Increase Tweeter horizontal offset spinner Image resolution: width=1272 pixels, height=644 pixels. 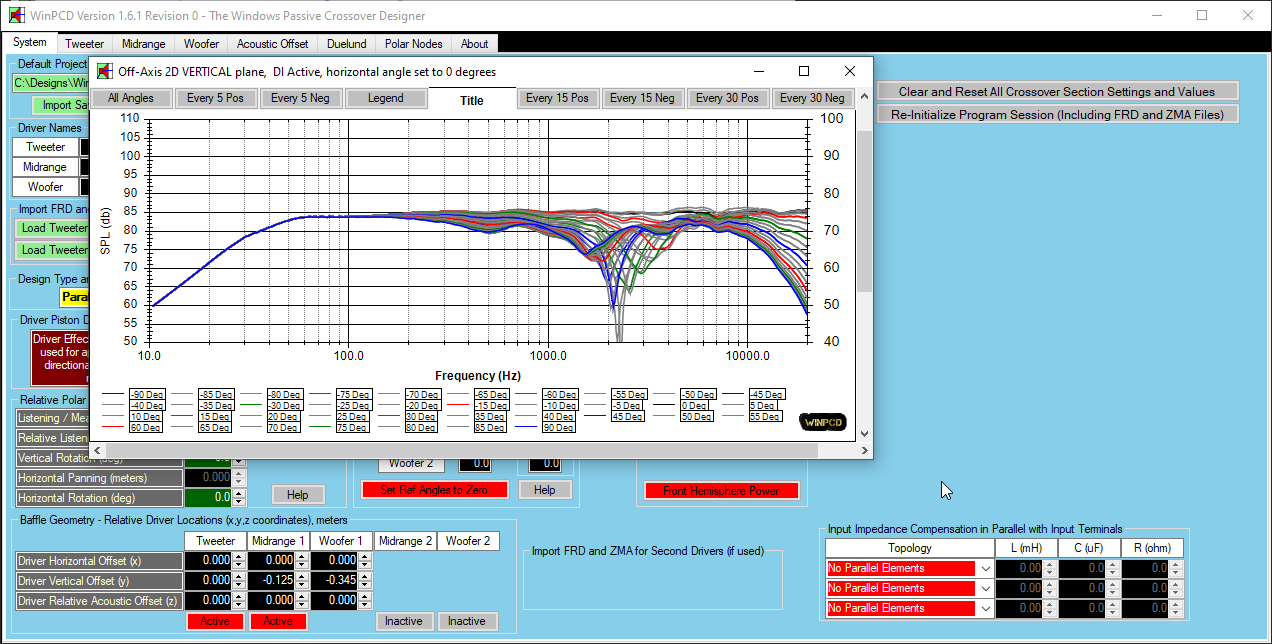tap(238, 557)
